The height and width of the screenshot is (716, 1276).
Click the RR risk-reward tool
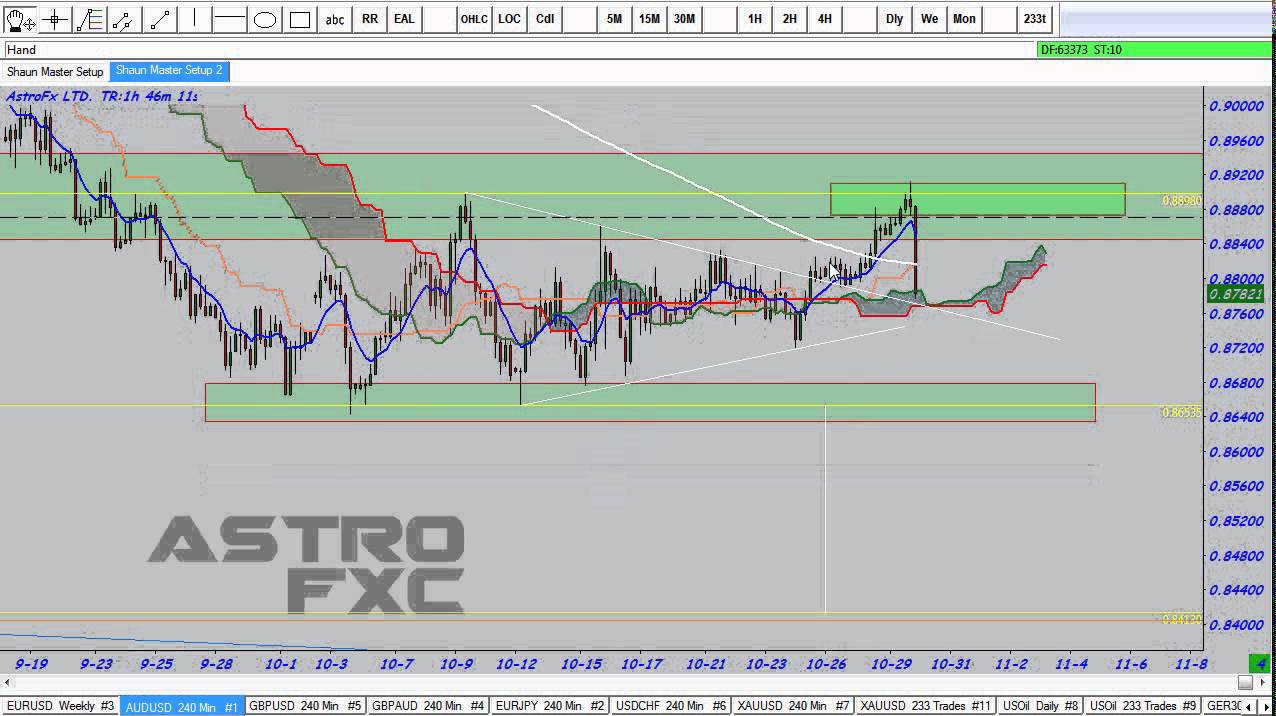point(370,19)
